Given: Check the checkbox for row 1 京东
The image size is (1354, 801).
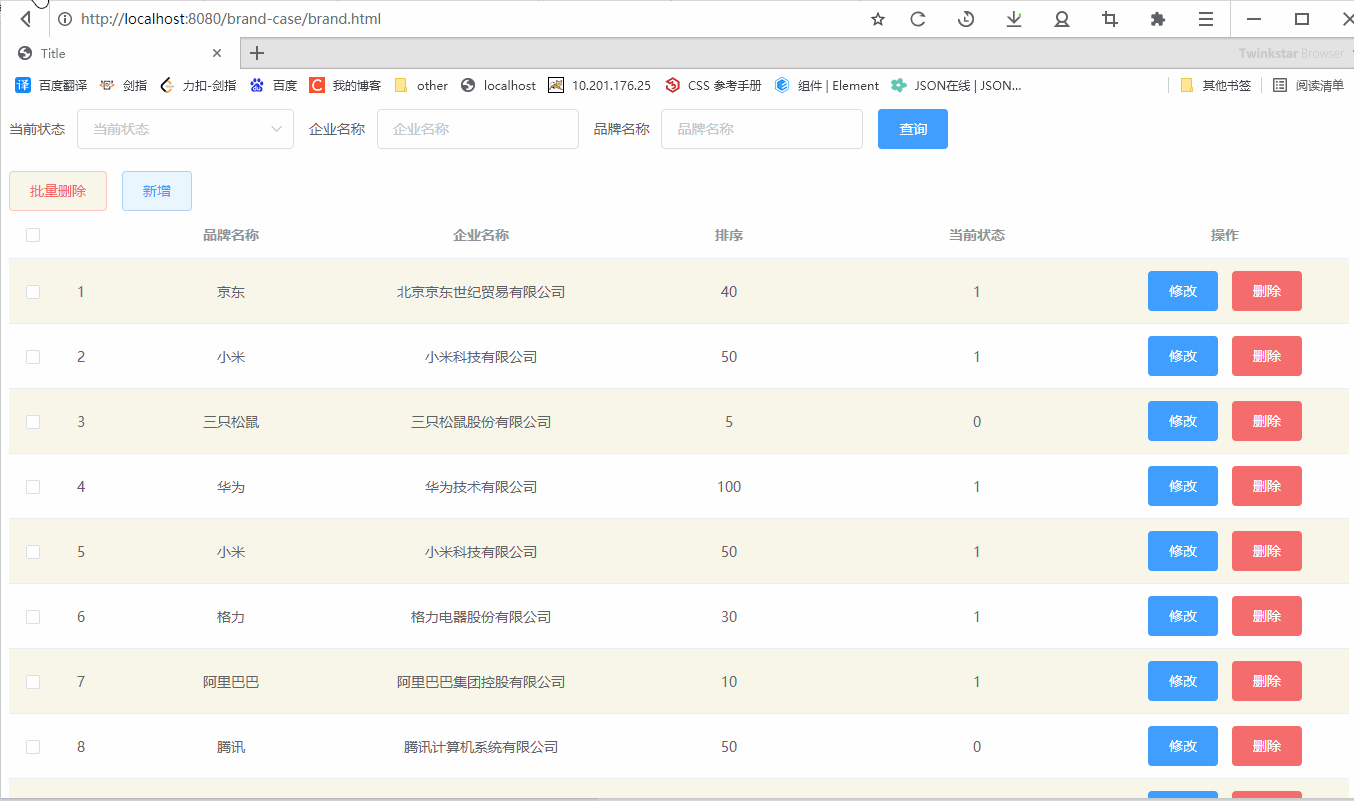Looking at the screenshot, I should tap(33, 292).
